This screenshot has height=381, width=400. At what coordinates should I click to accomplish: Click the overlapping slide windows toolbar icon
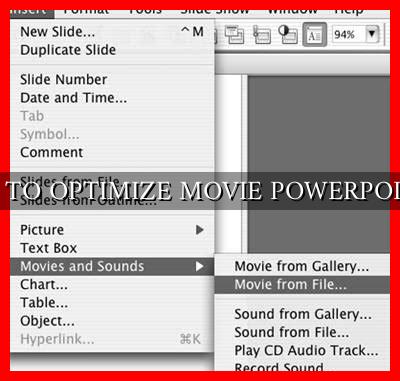[234, 35]
